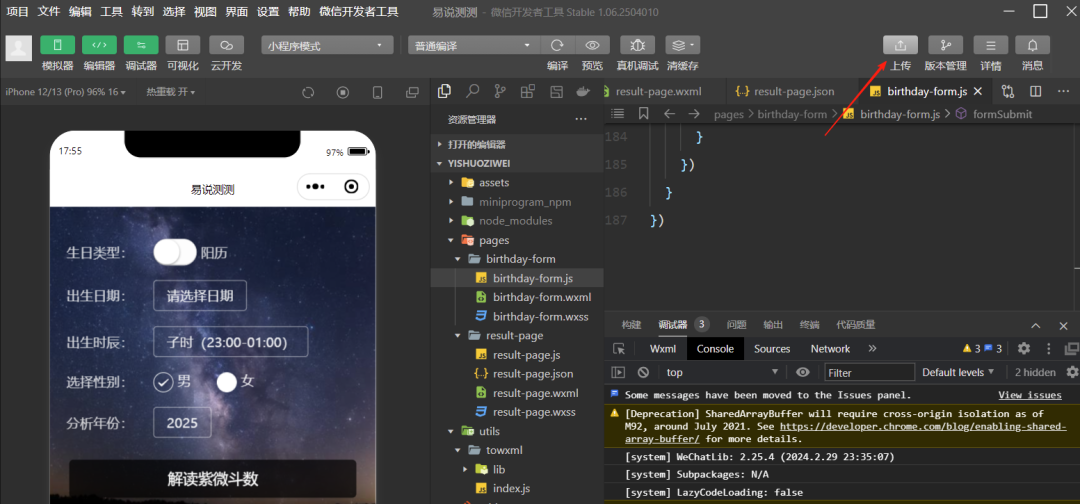Open Version Management (版本管理) icon
The width and height of the screenshot is (1080, 504).
pyautogui.click(x=946, y=45)
